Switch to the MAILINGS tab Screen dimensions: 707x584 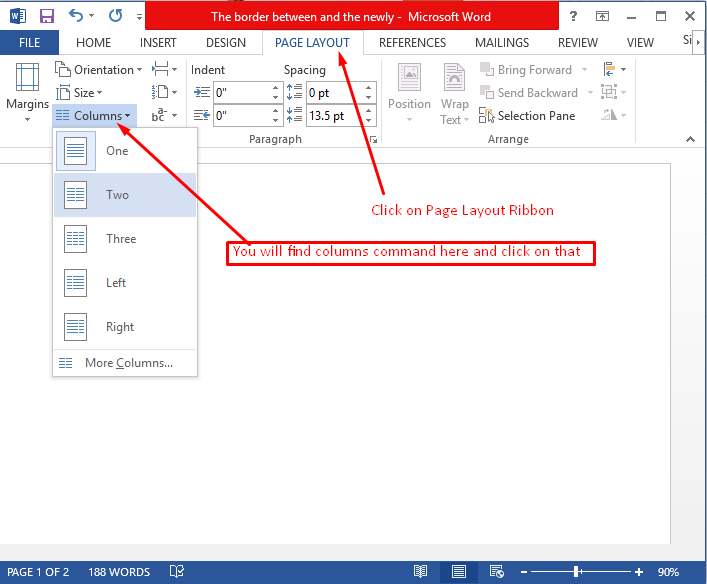502,42
